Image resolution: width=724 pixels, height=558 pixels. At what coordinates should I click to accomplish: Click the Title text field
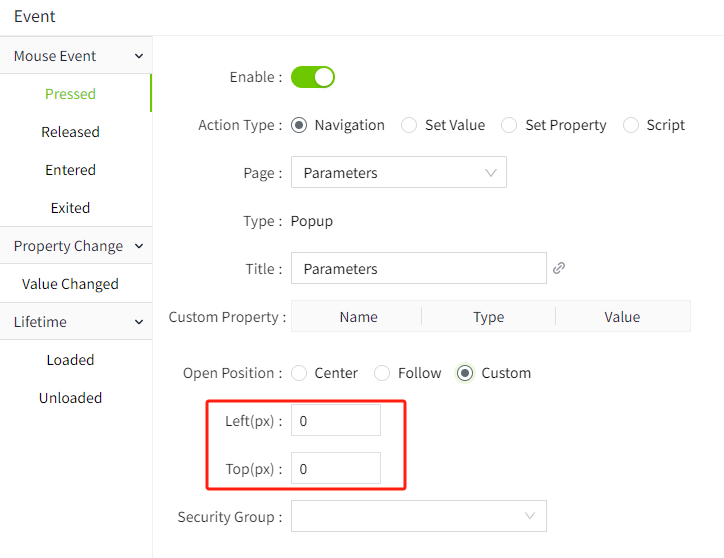(418, 269)
